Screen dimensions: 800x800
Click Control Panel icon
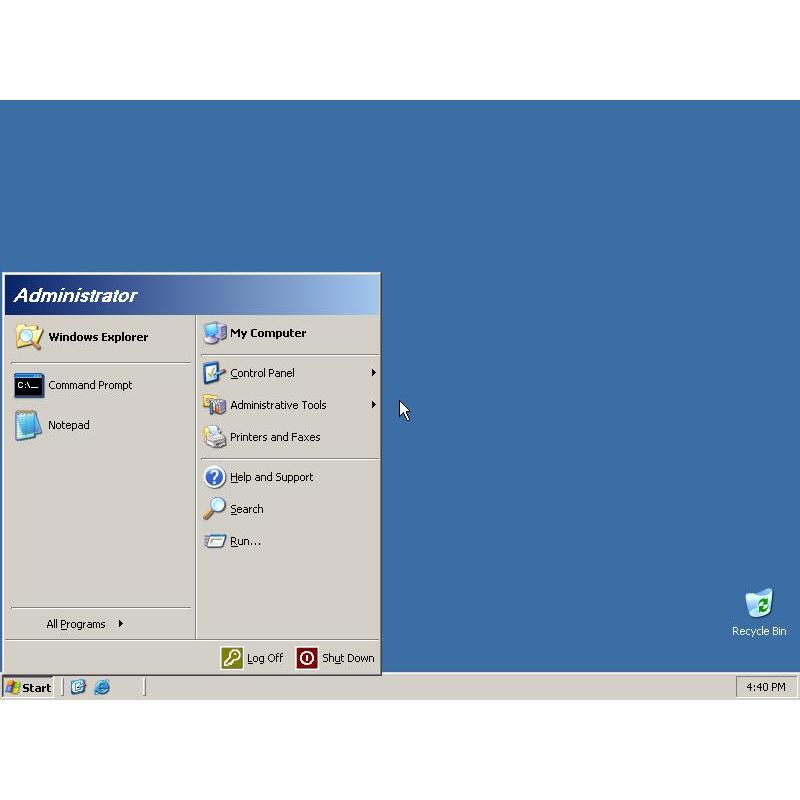pos(214,373)
